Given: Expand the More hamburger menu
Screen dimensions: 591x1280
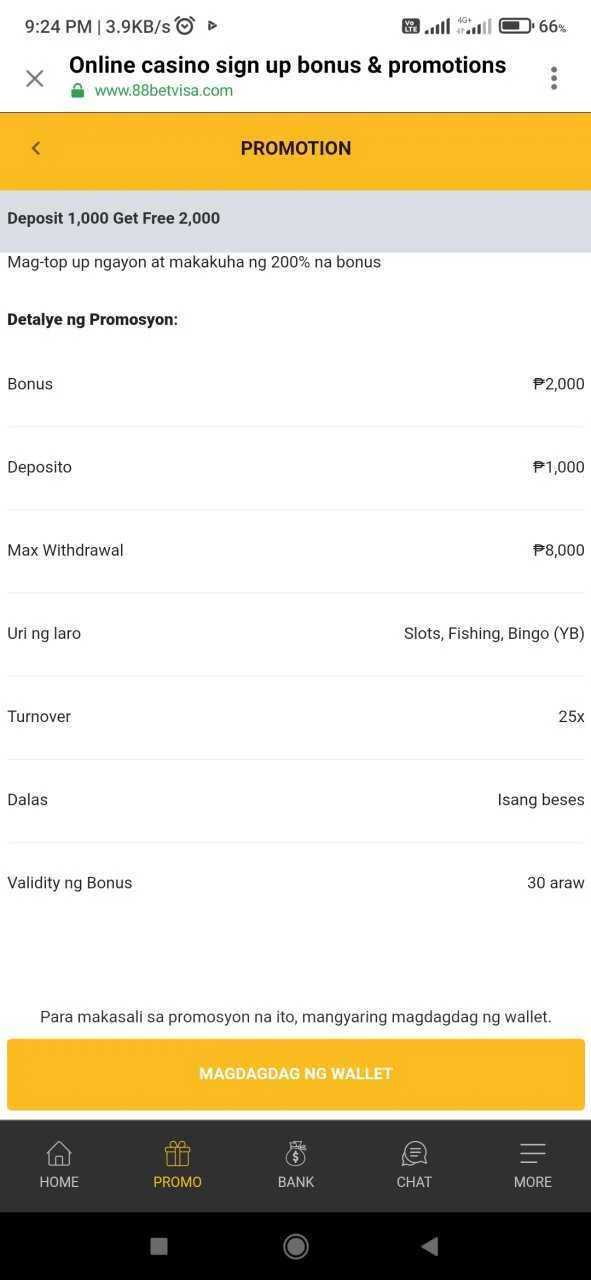Looking at the screenshot, I should pos(533,1154).
